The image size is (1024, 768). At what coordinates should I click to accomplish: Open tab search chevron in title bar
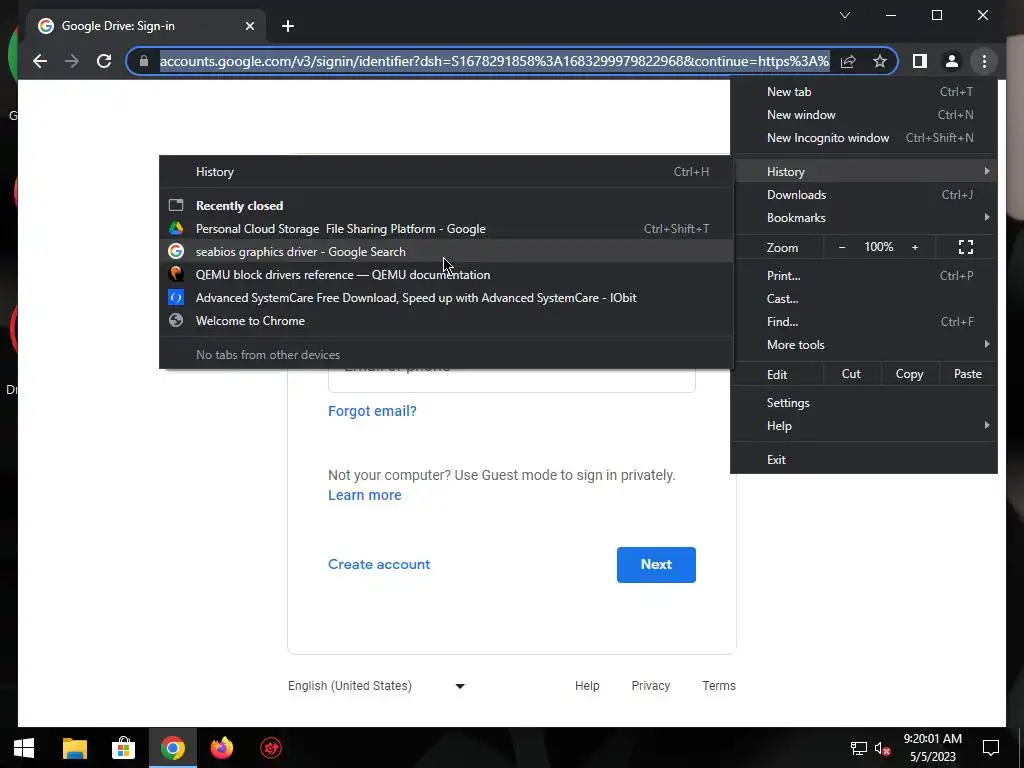coord(844,15)
